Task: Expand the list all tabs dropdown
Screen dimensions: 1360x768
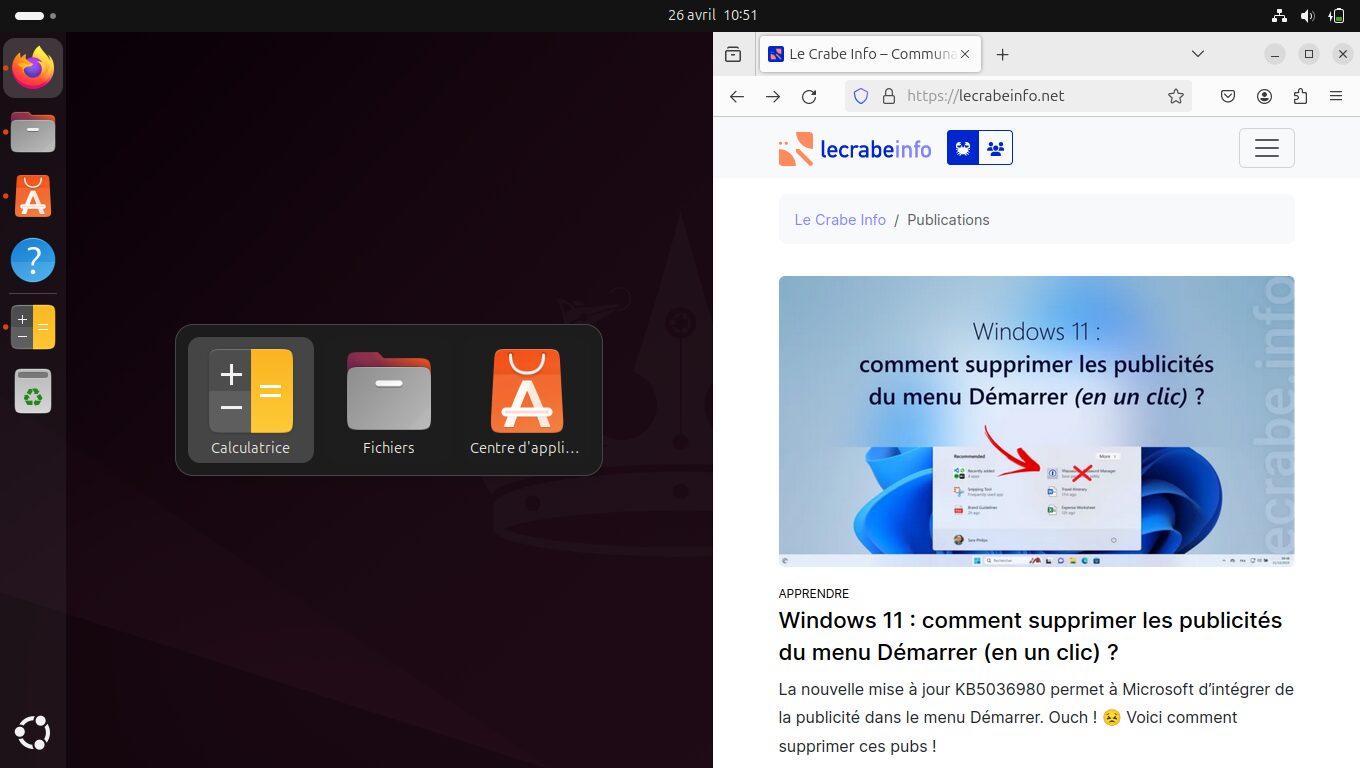Action: [x=1198, y=54]
